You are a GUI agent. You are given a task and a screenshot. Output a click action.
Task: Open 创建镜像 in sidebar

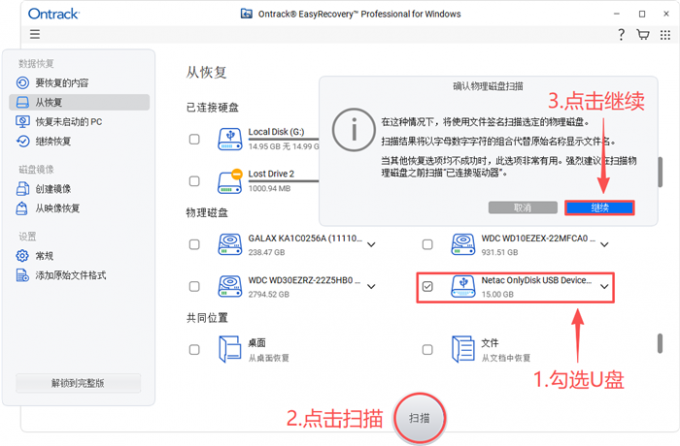(79, 189)
